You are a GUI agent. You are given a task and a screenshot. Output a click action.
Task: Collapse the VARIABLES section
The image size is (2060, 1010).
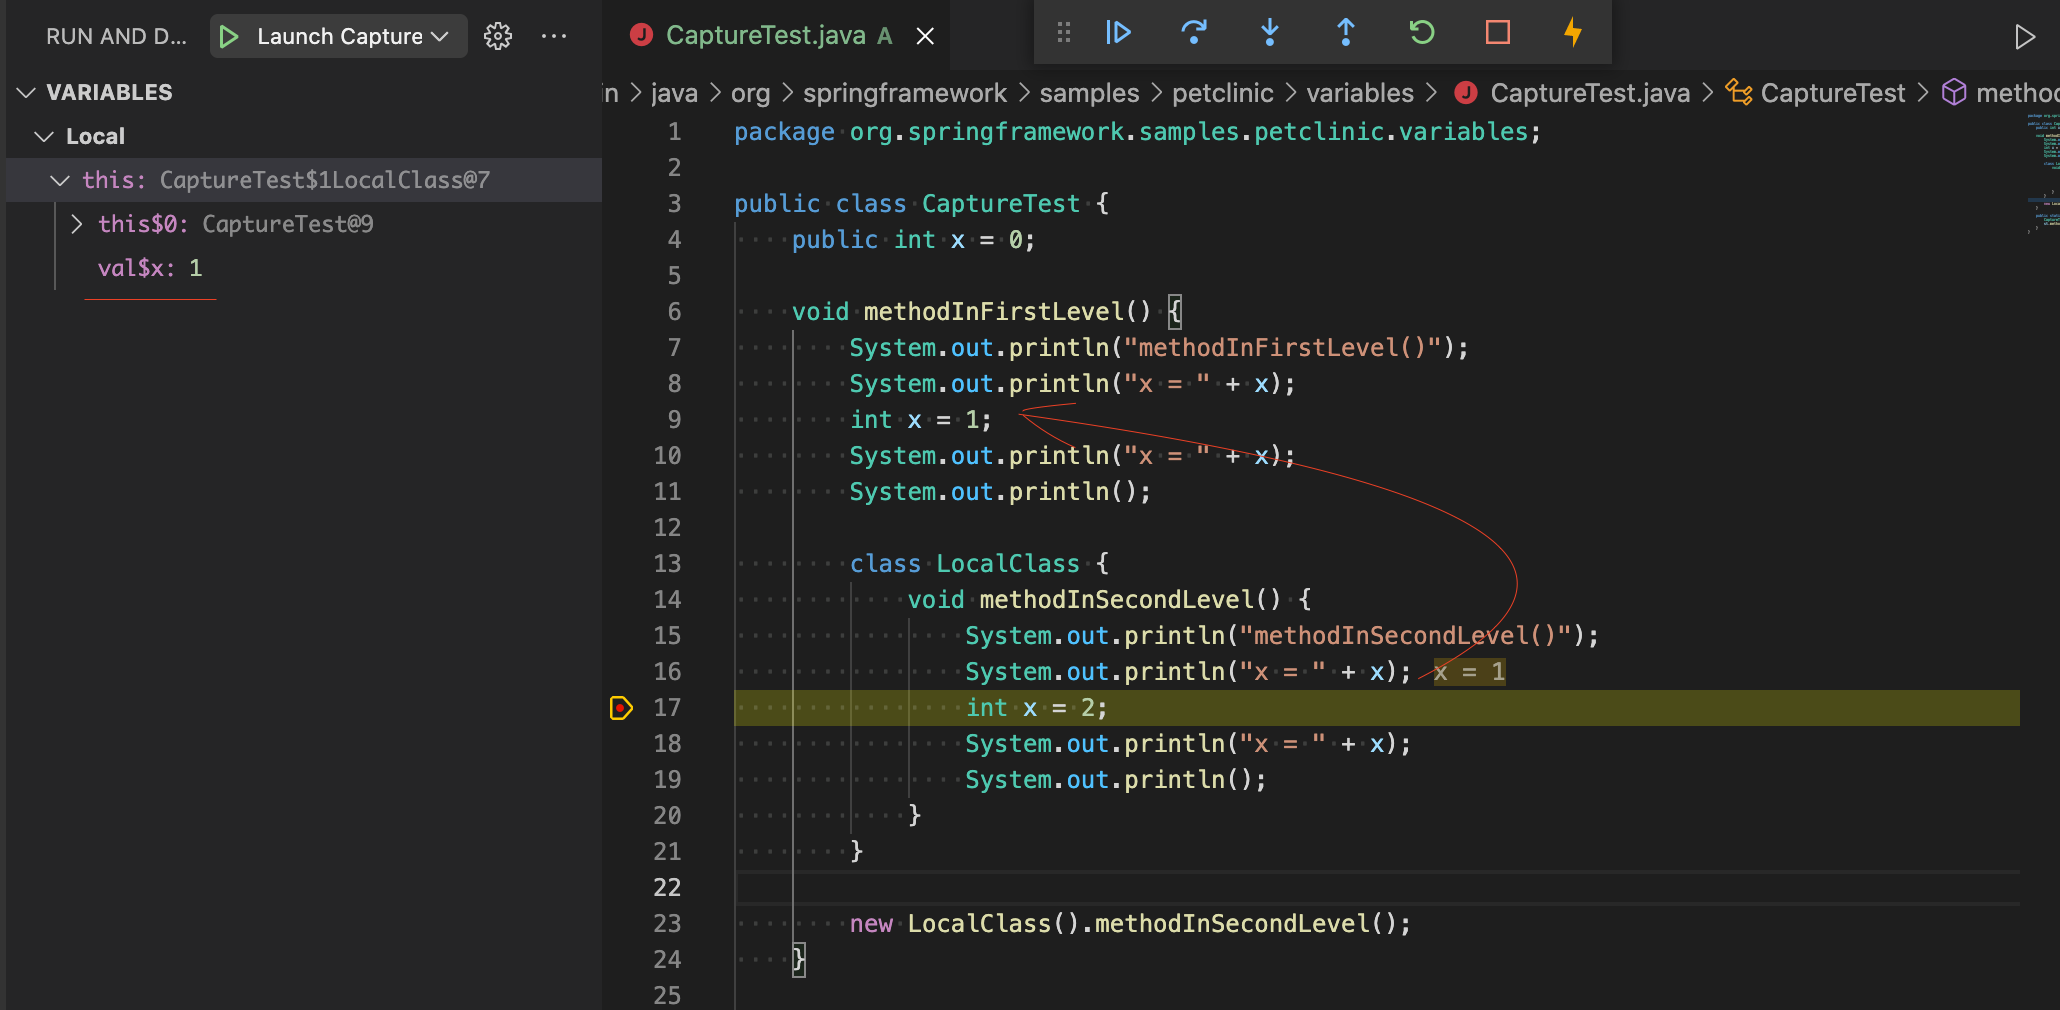(x=27, y=92)
